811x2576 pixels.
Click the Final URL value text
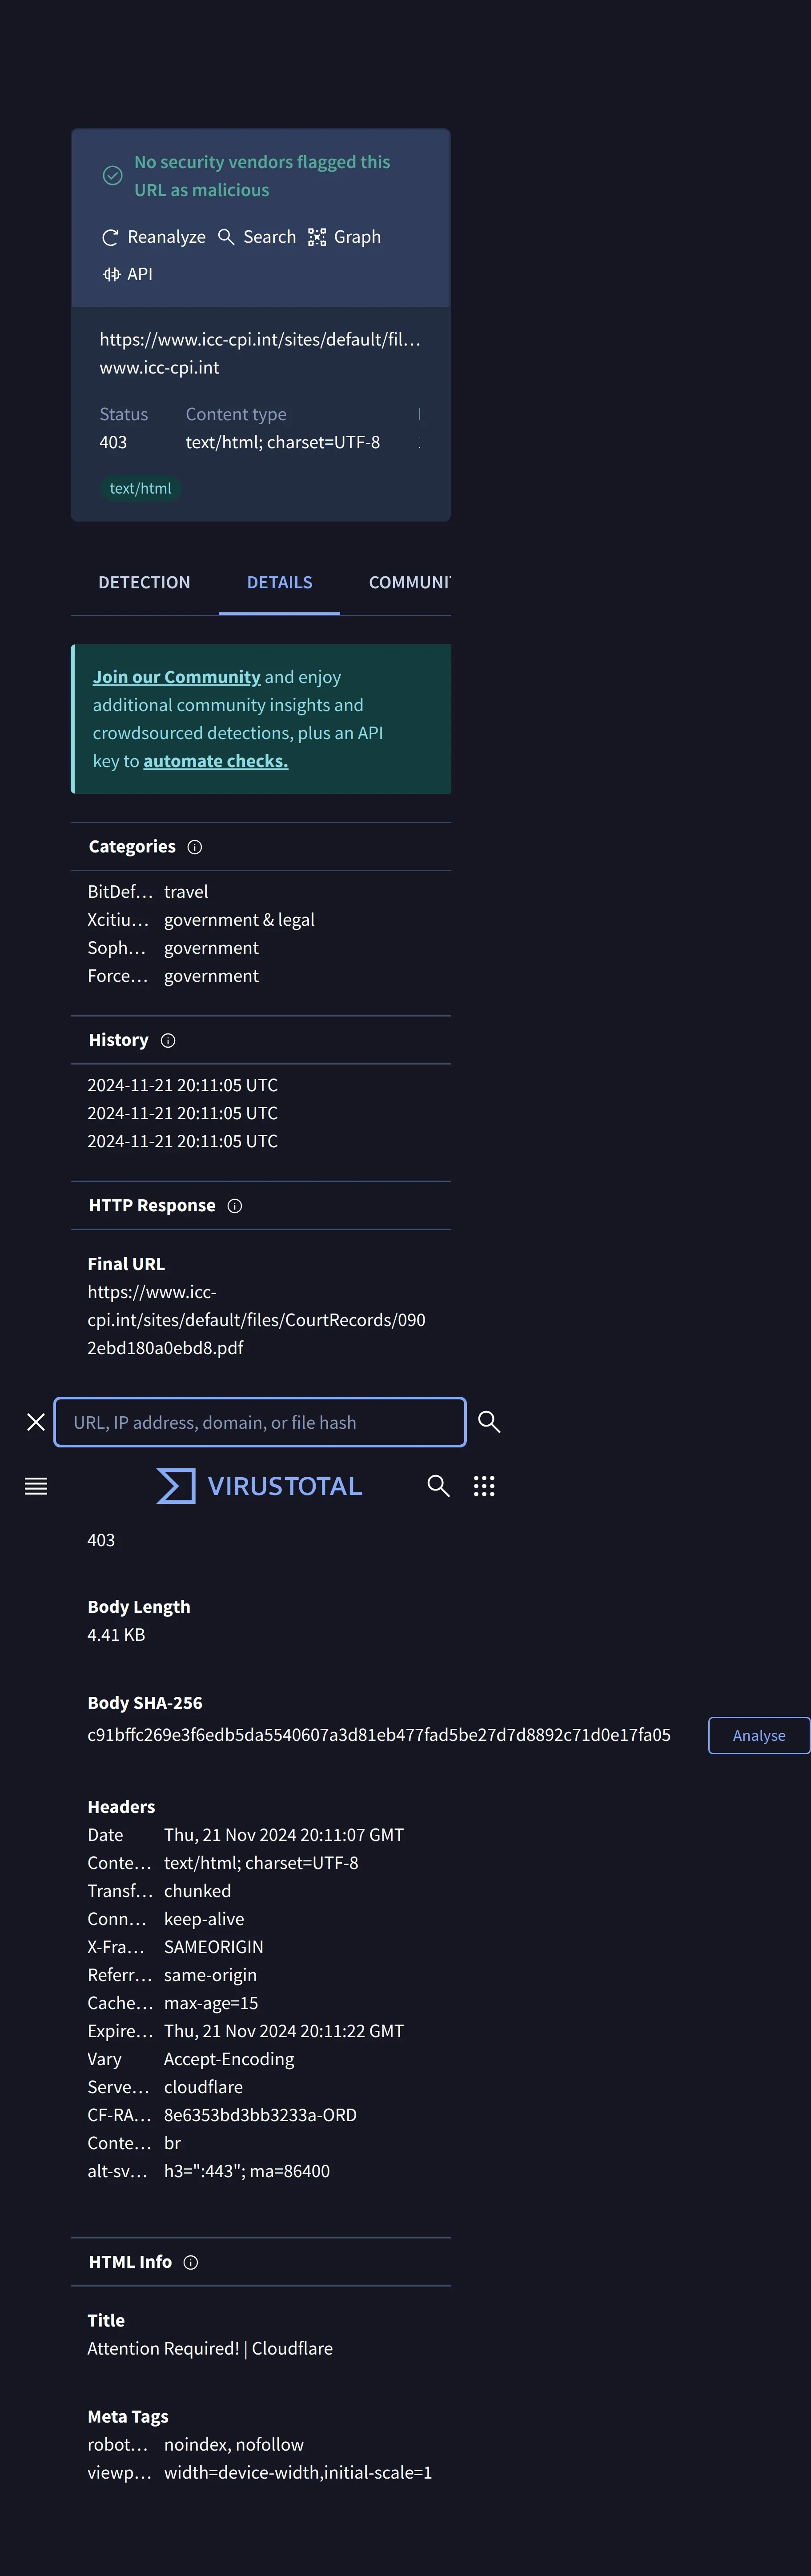(256, 1320)
